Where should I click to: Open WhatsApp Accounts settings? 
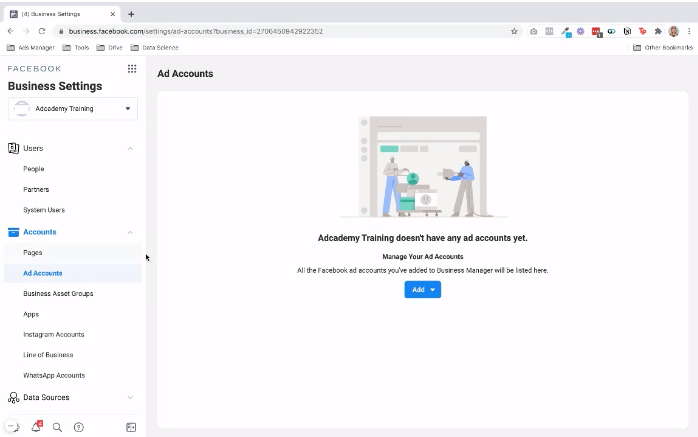click(54, 375)
